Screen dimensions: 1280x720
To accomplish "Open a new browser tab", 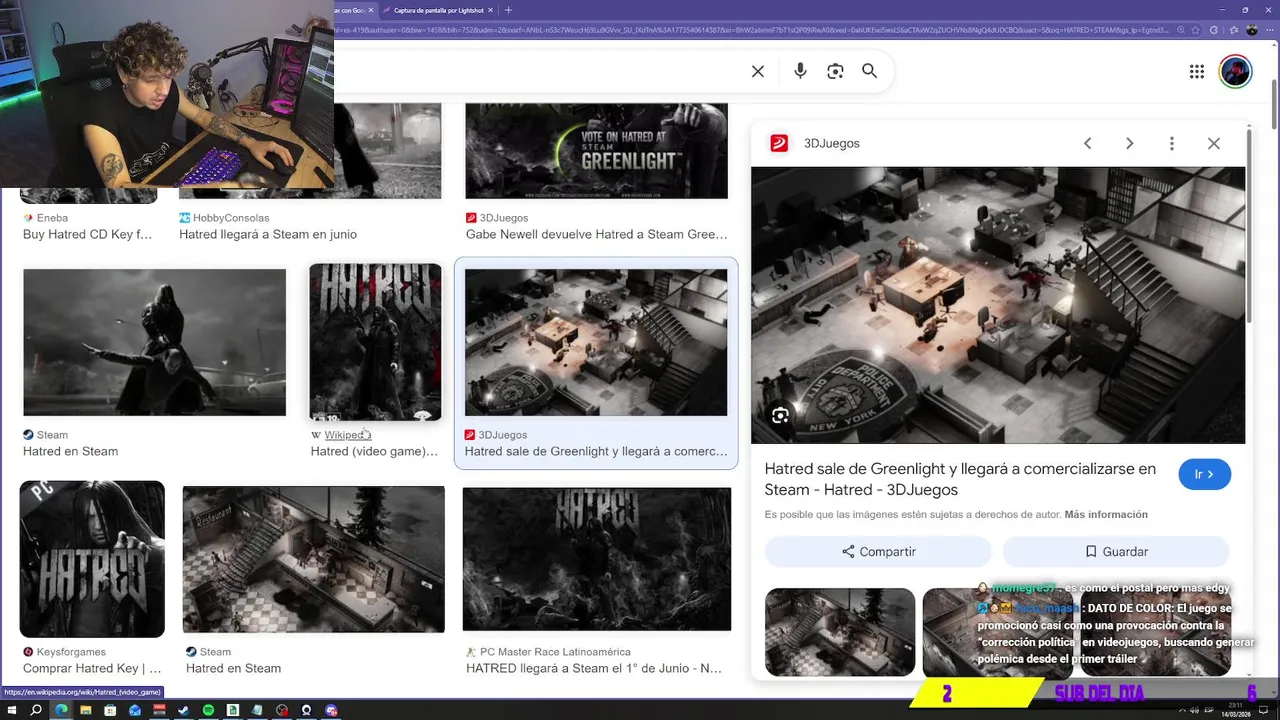I will point(508,10).
